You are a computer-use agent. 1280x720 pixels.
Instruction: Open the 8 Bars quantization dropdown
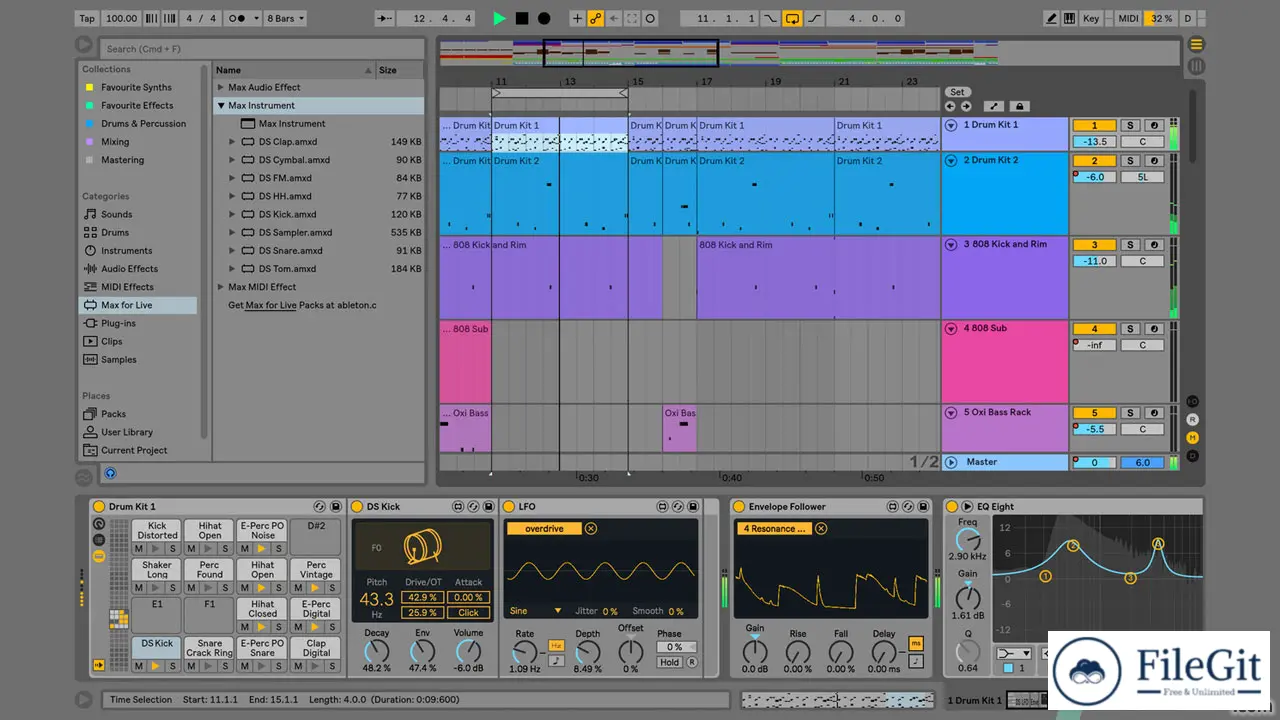click(x=287, y=18)
